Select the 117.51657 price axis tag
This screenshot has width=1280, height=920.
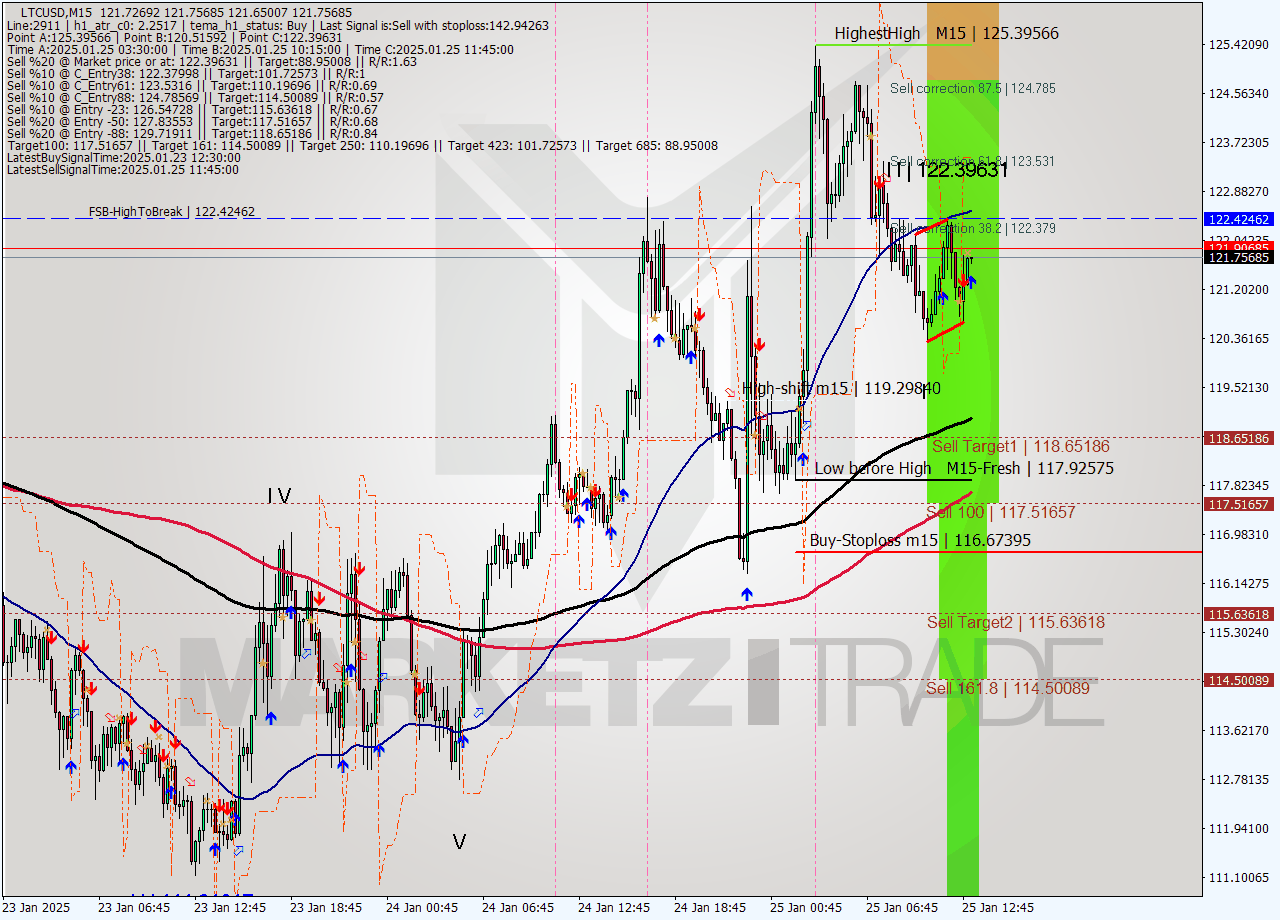(1239, 504)
